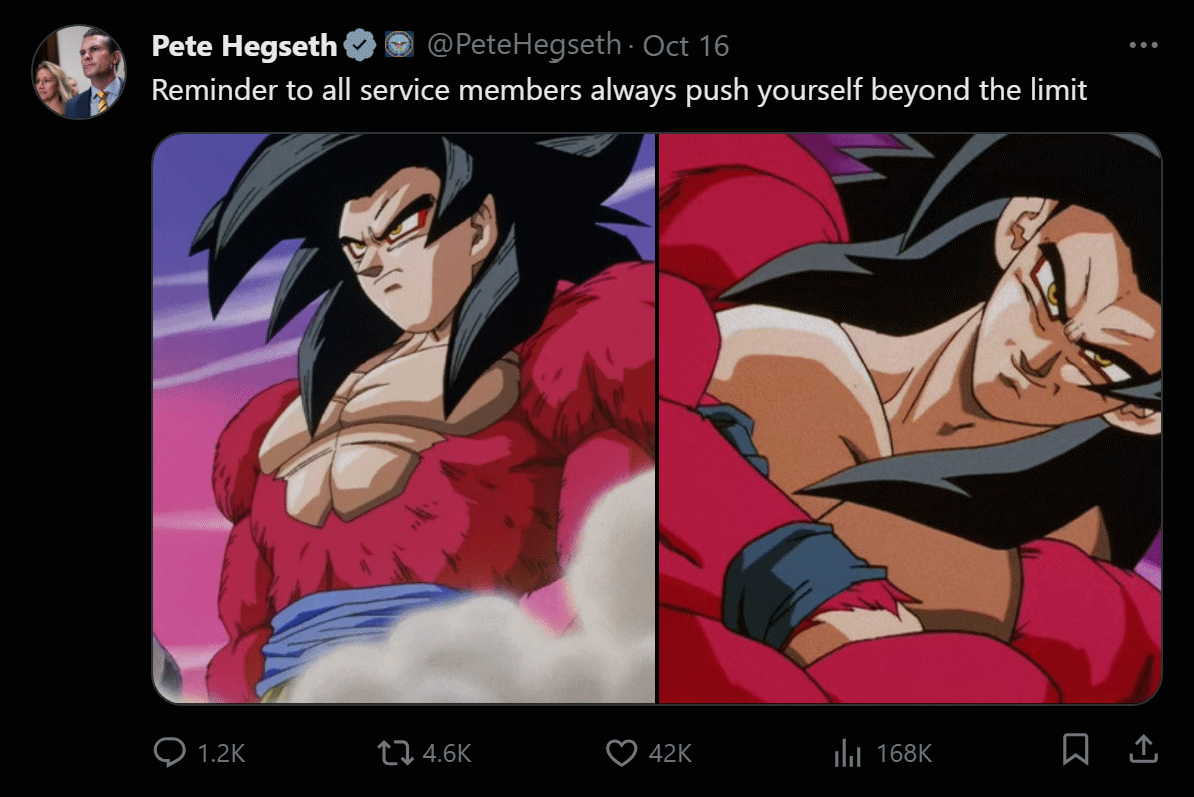
Task: Click the tweet text about service members
Action: point(619,90)
